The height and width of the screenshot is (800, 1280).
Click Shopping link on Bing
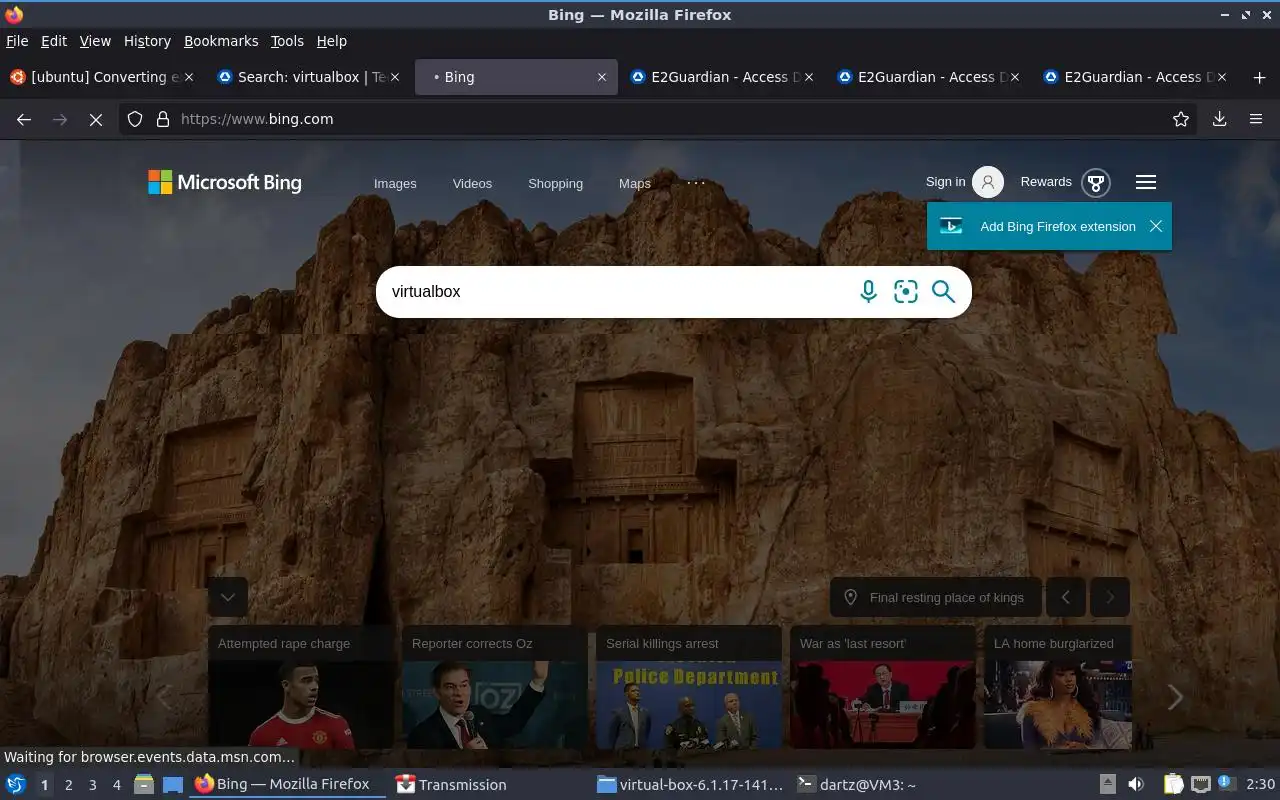pos(555,183)
